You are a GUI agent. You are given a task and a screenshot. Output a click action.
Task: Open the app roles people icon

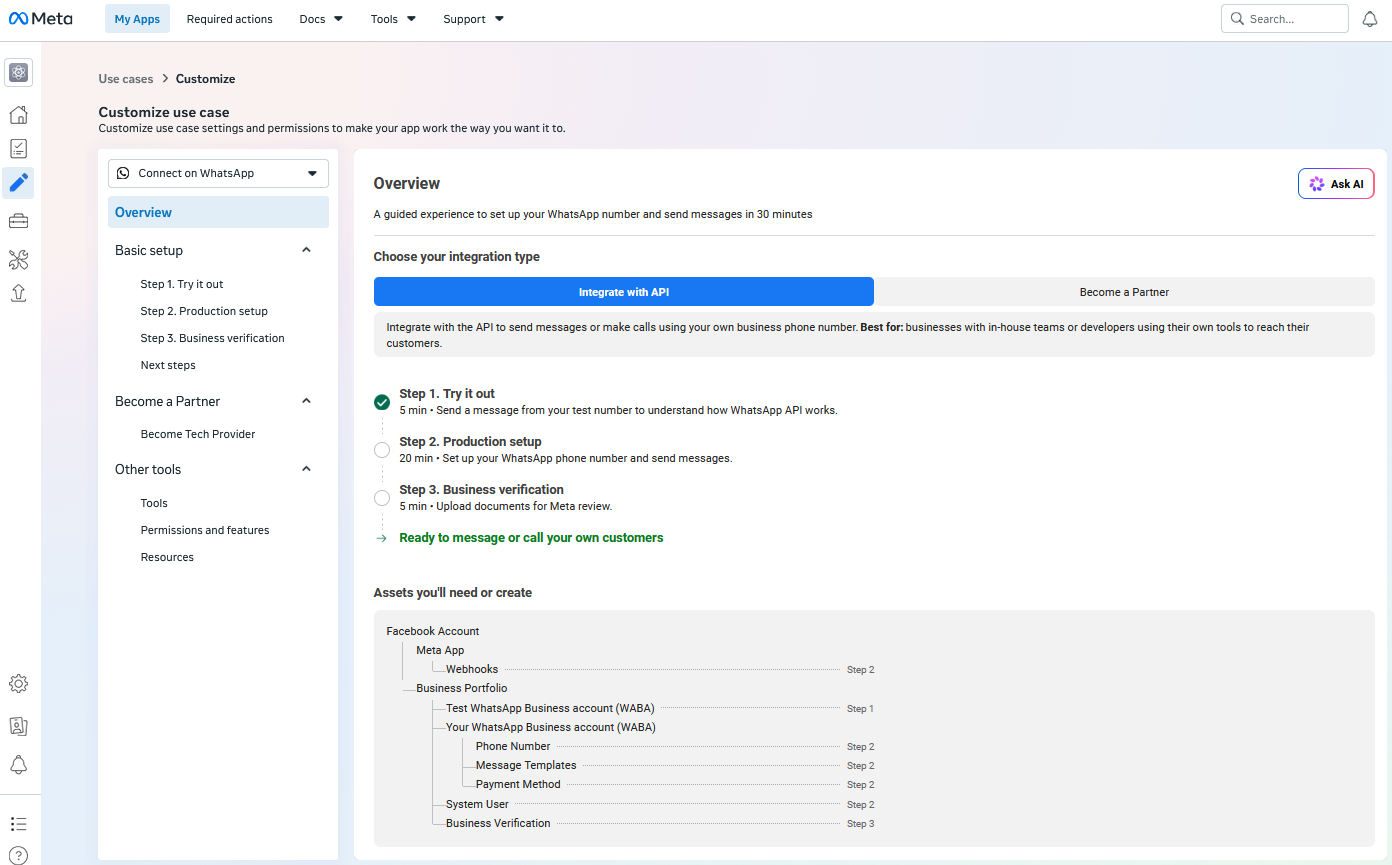tap(18, 725)
